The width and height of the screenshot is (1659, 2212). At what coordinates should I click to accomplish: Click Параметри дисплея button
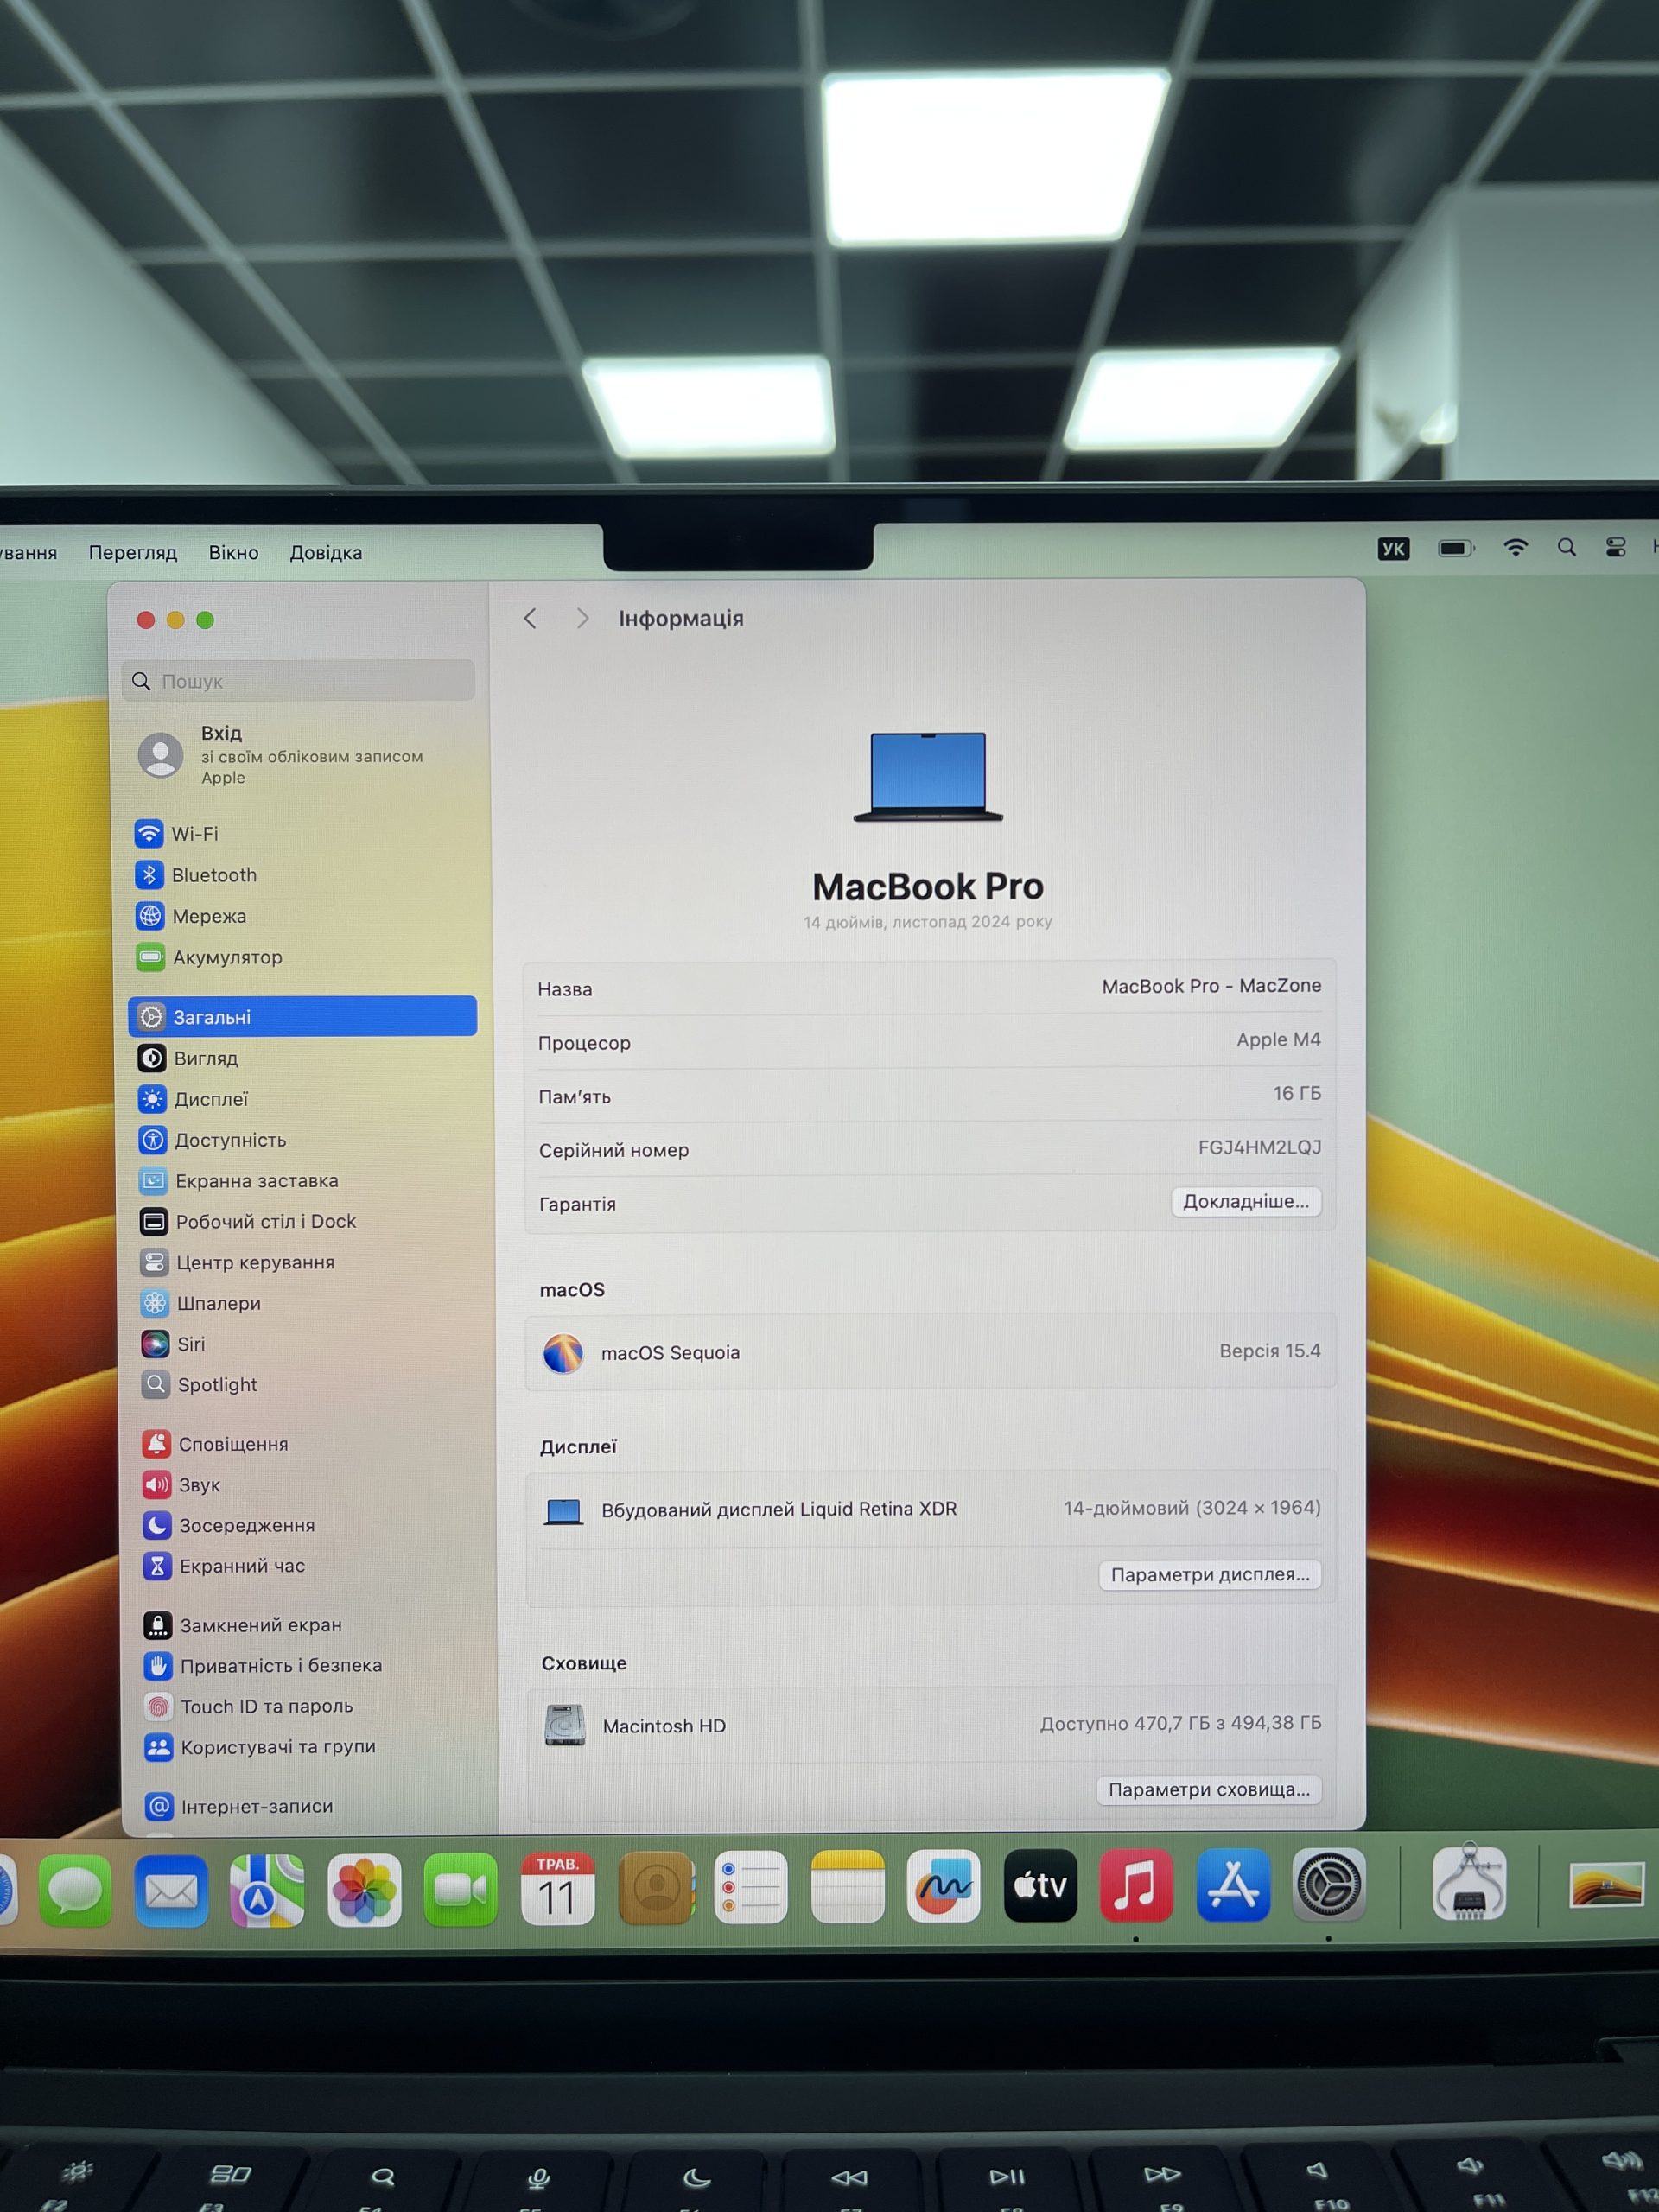[x=1210, y=1574]
